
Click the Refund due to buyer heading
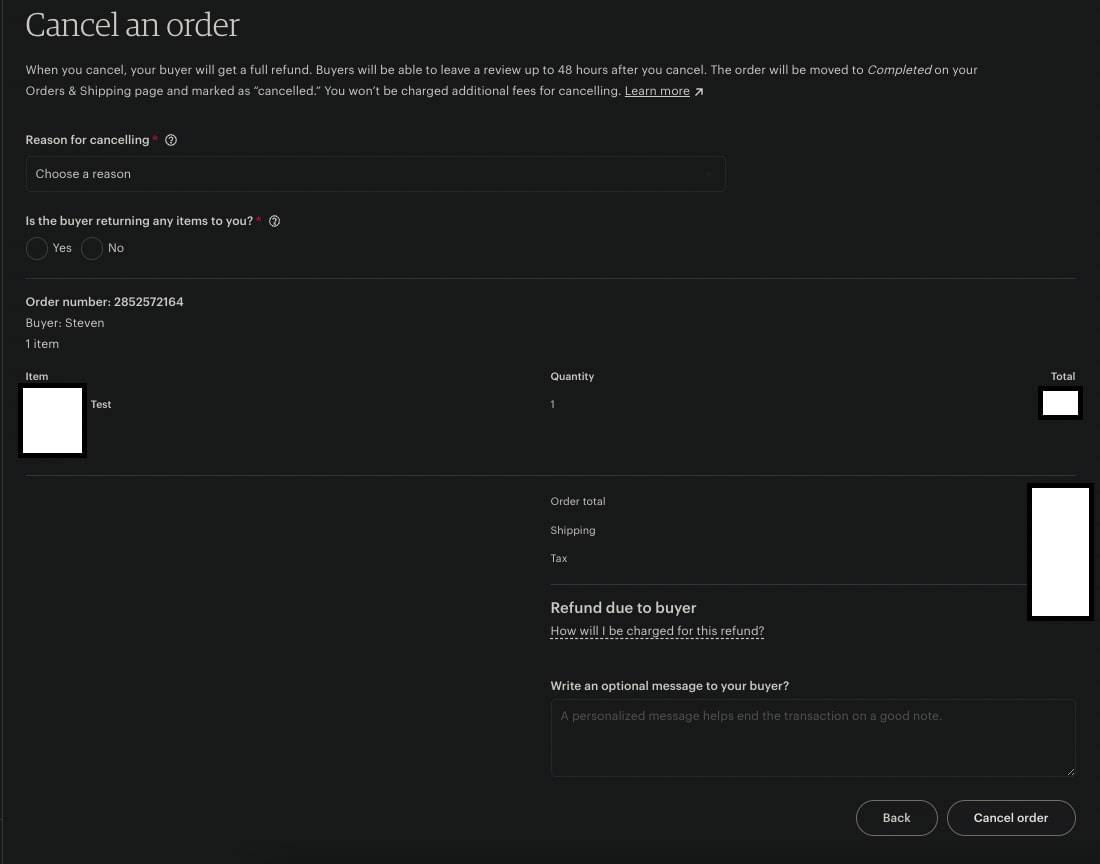click(x=623, y=608)
